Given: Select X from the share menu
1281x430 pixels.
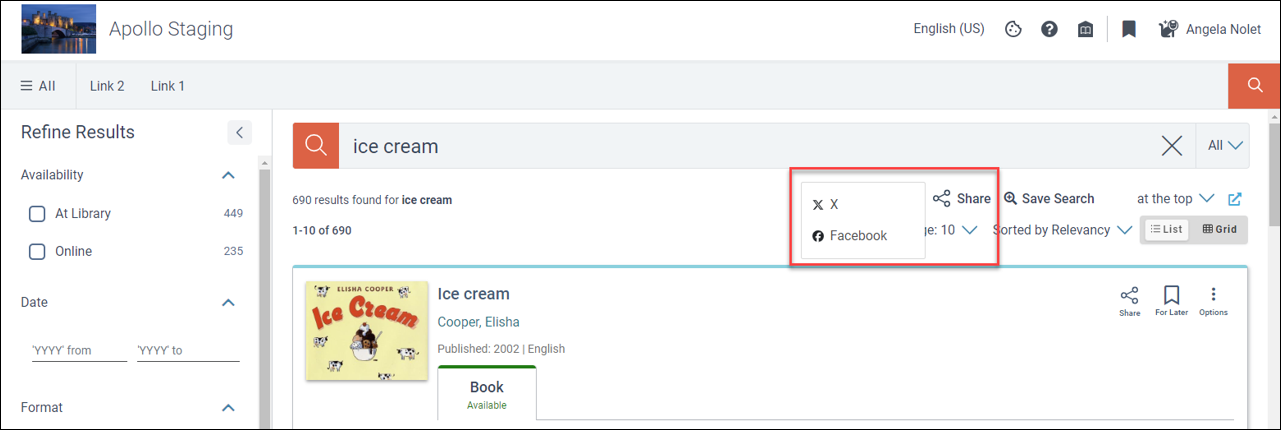Looking at the screenshot, I should coord(826,204).
